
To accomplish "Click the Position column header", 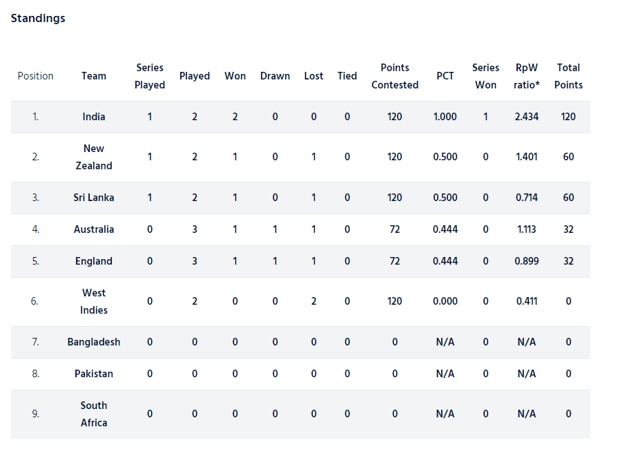I will click(x=36, y=76).
